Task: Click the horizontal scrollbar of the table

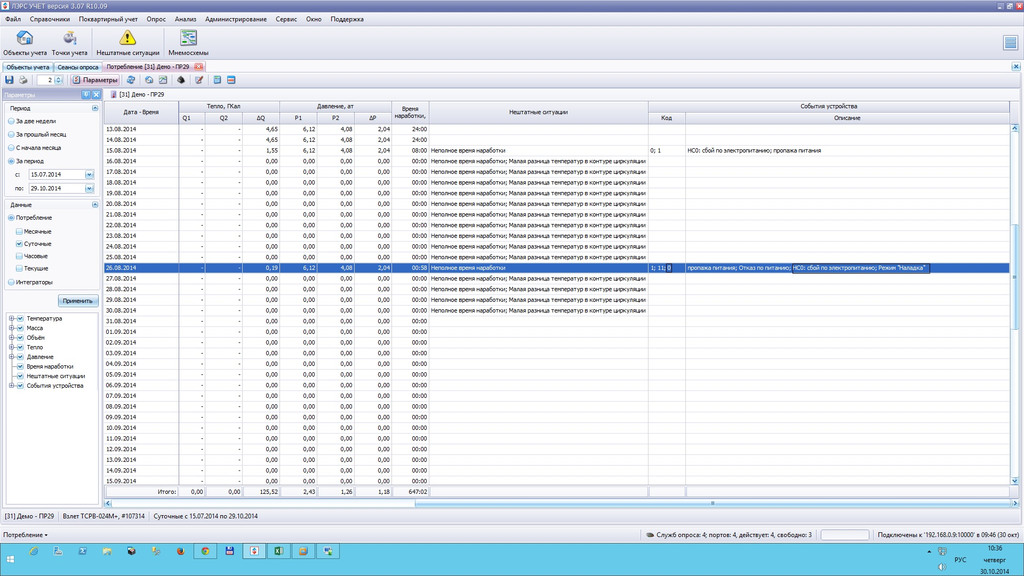Action: pyautogui.click(x=712, y=503)
